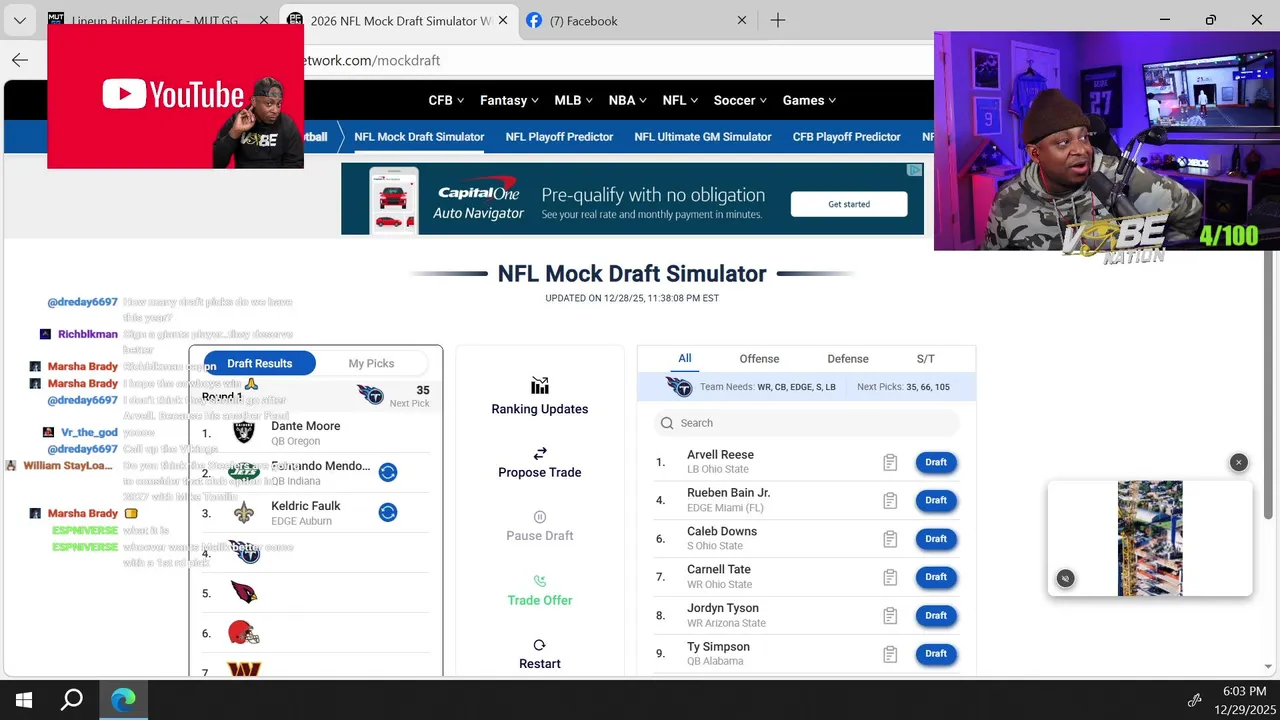Click the Cardinals logo at pick 5
This screenshot has height=720, width=1280.
coord(244,593)
